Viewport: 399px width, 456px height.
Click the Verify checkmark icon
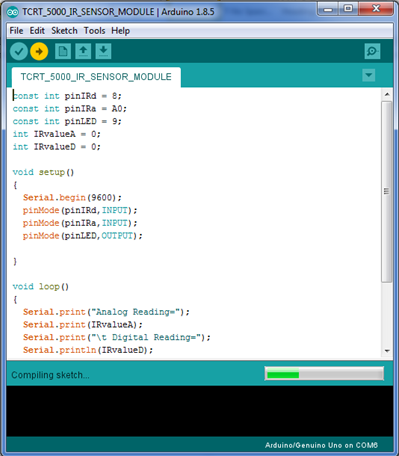click(19, 52)
